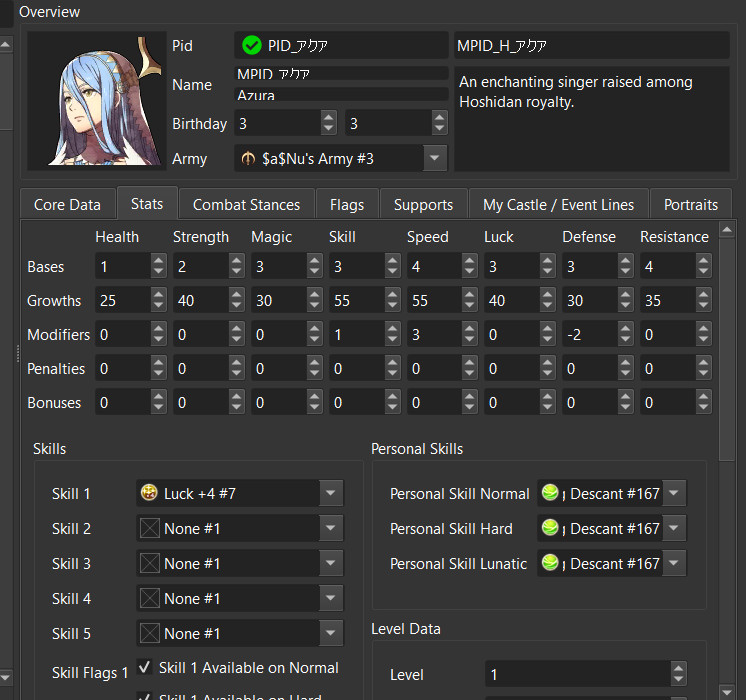The height and width of the screenshot is (700, 746).
Task: Click the stats panel vertical scrollbar
Action: [x=726, y=350]
